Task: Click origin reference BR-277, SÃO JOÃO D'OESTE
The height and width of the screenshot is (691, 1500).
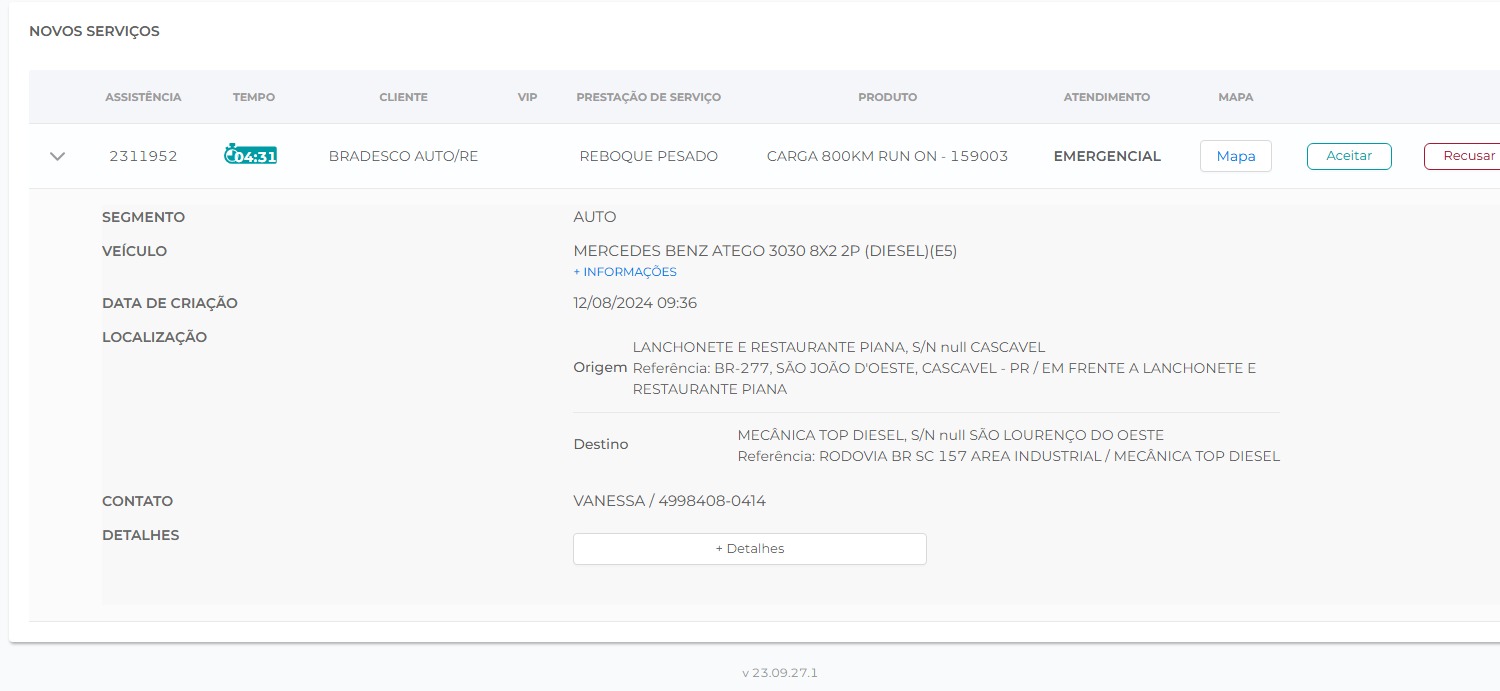Action: pos(944,378)
